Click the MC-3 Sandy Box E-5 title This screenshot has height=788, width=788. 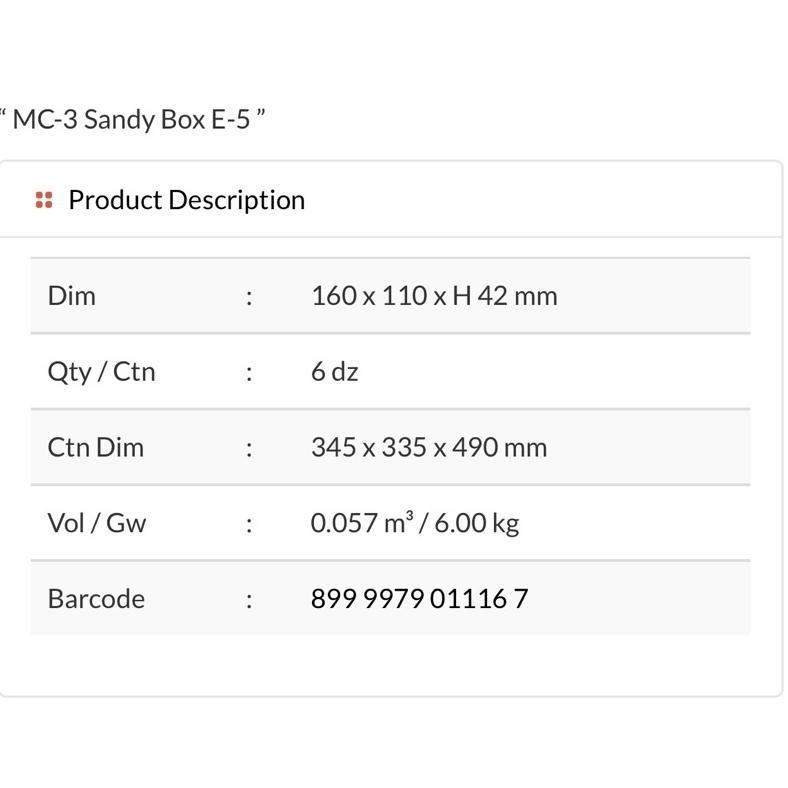click(132, 120)
